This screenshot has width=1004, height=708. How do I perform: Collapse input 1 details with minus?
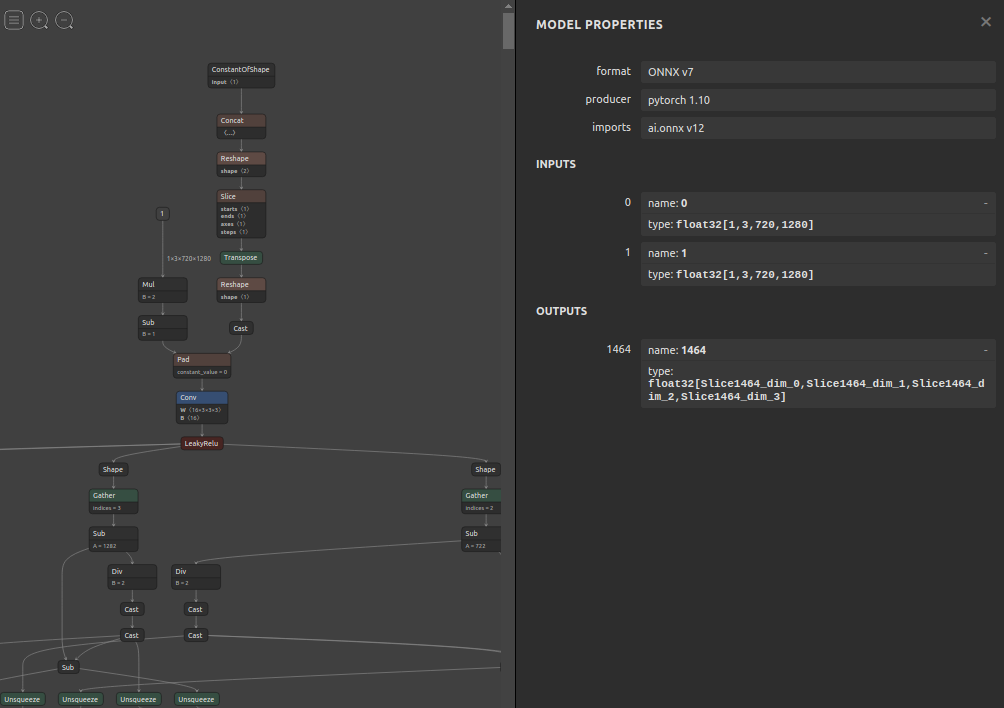point(985,253)
